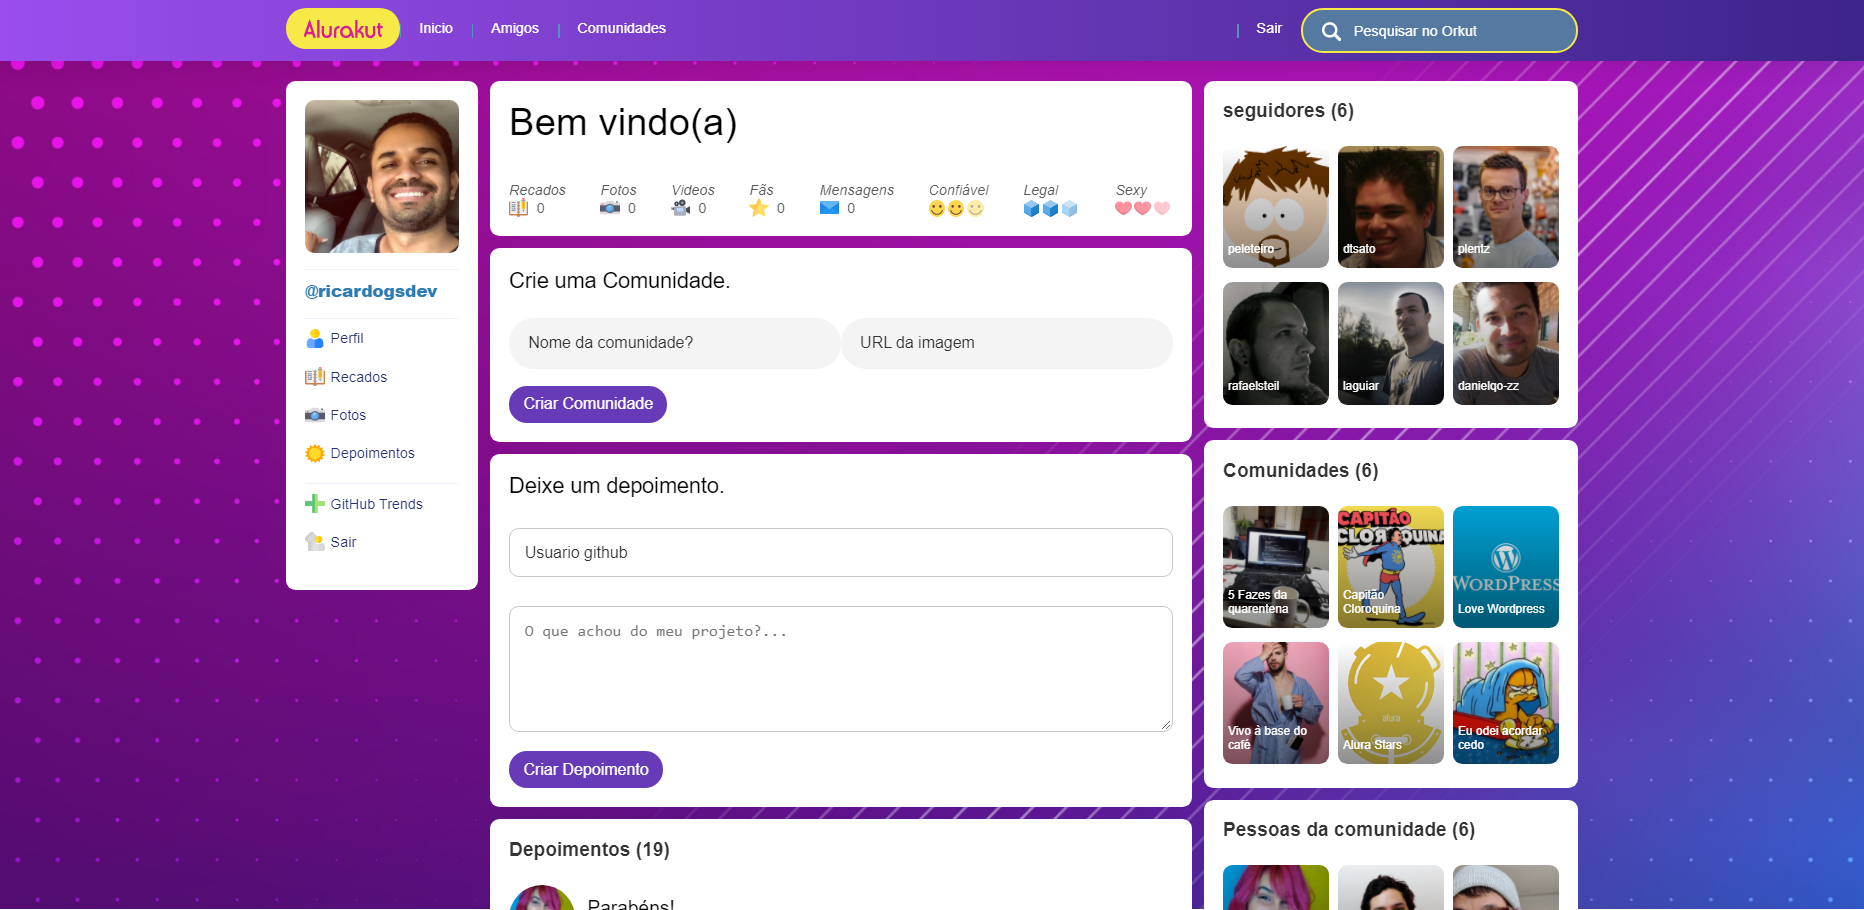The width and height of the screenshot is (1864, 910).
Task: Click the green plus icon beside GitHub Trends
Action: point(314,503)
